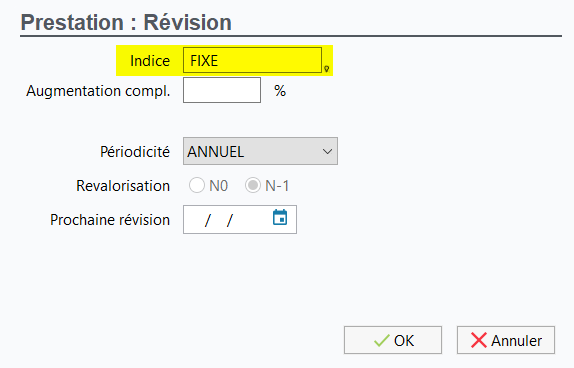Click the green checkmark icon on OK
Viewport: 574px width, 368px height.
(x=382, y=341)
